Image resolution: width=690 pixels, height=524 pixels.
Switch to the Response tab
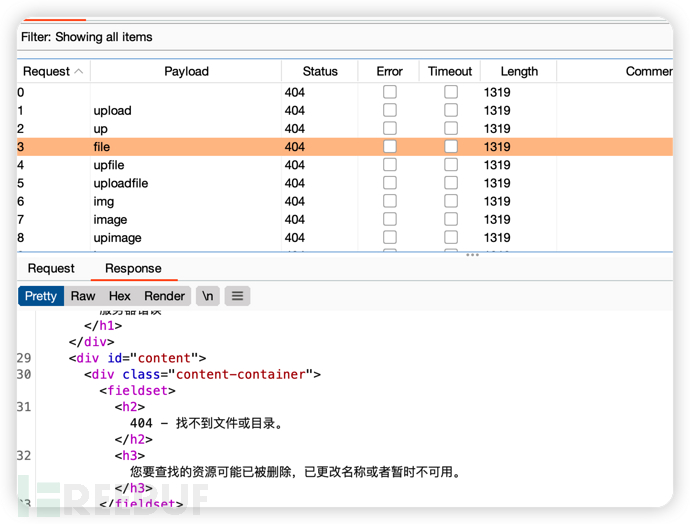[x=133, y=268]
